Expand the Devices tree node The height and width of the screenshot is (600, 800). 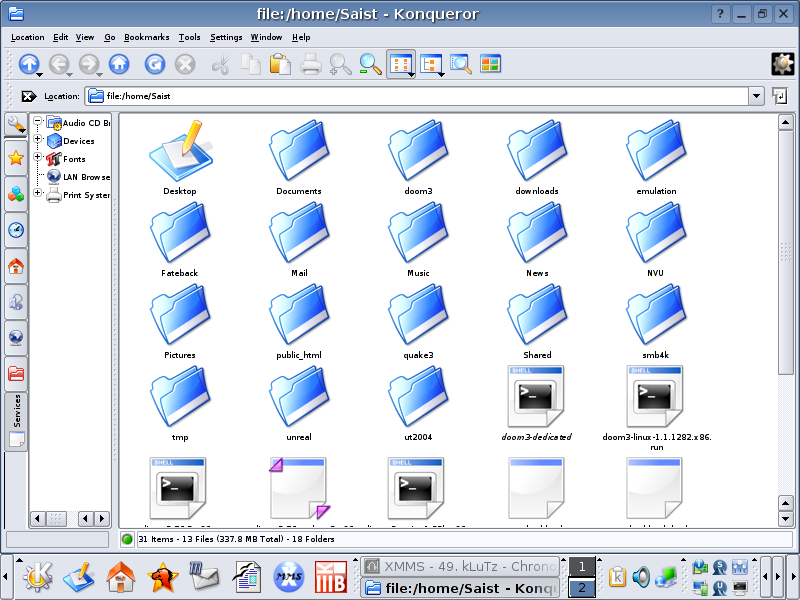tap(38, 141)
